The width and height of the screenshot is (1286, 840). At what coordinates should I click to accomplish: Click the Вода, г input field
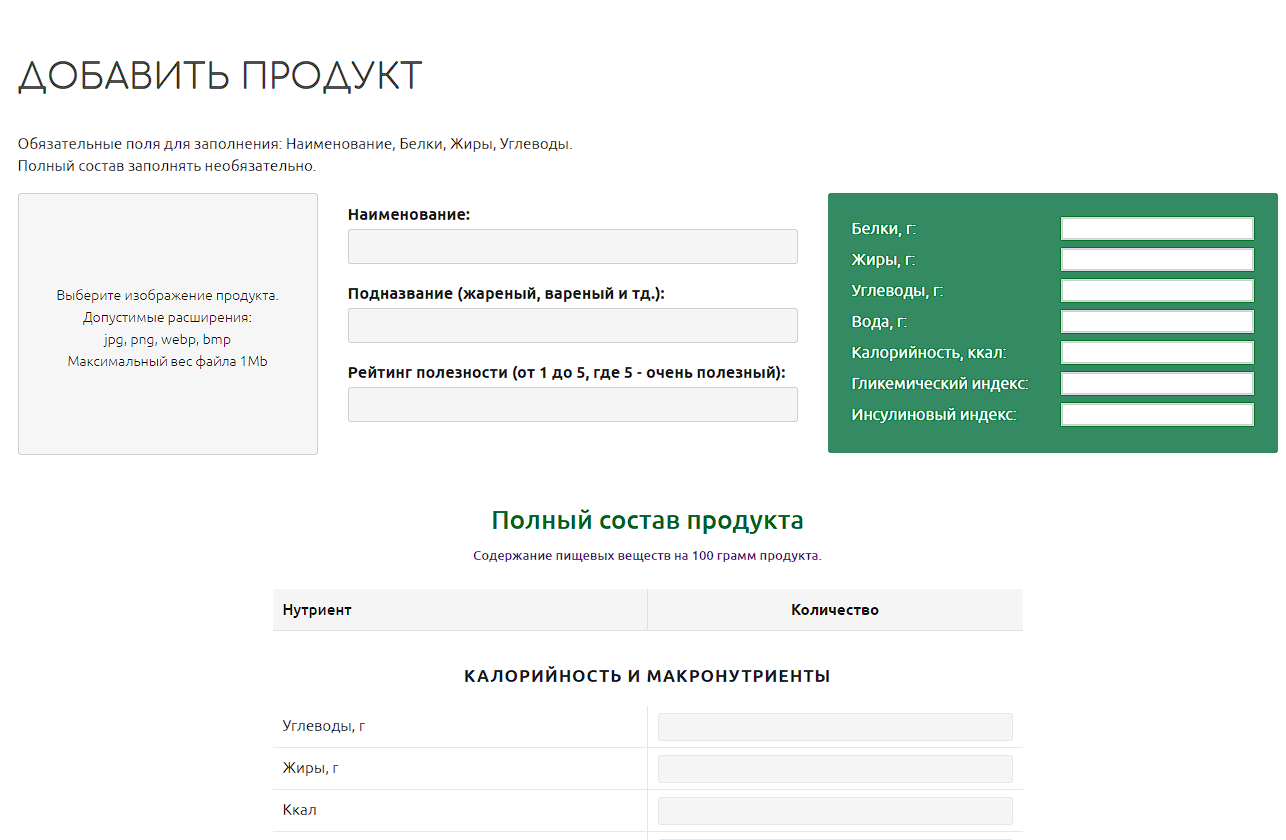point(1156,322)
